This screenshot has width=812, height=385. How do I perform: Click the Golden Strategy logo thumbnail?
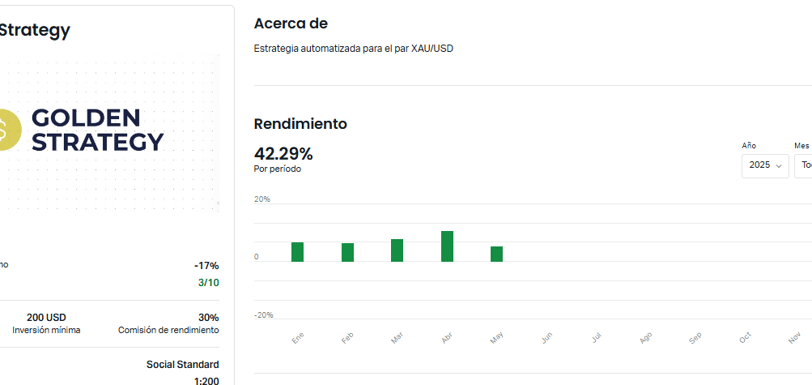pyautogui.click(x=109, y=133)
